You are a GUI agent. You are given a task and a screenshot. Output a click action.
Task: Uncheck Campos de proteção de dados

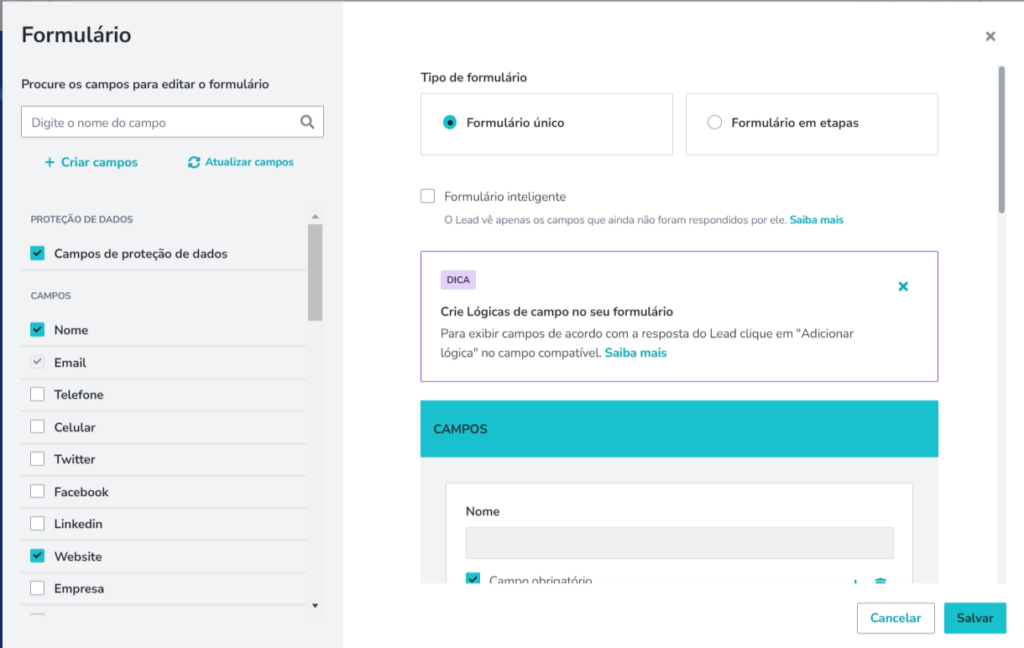38,254
